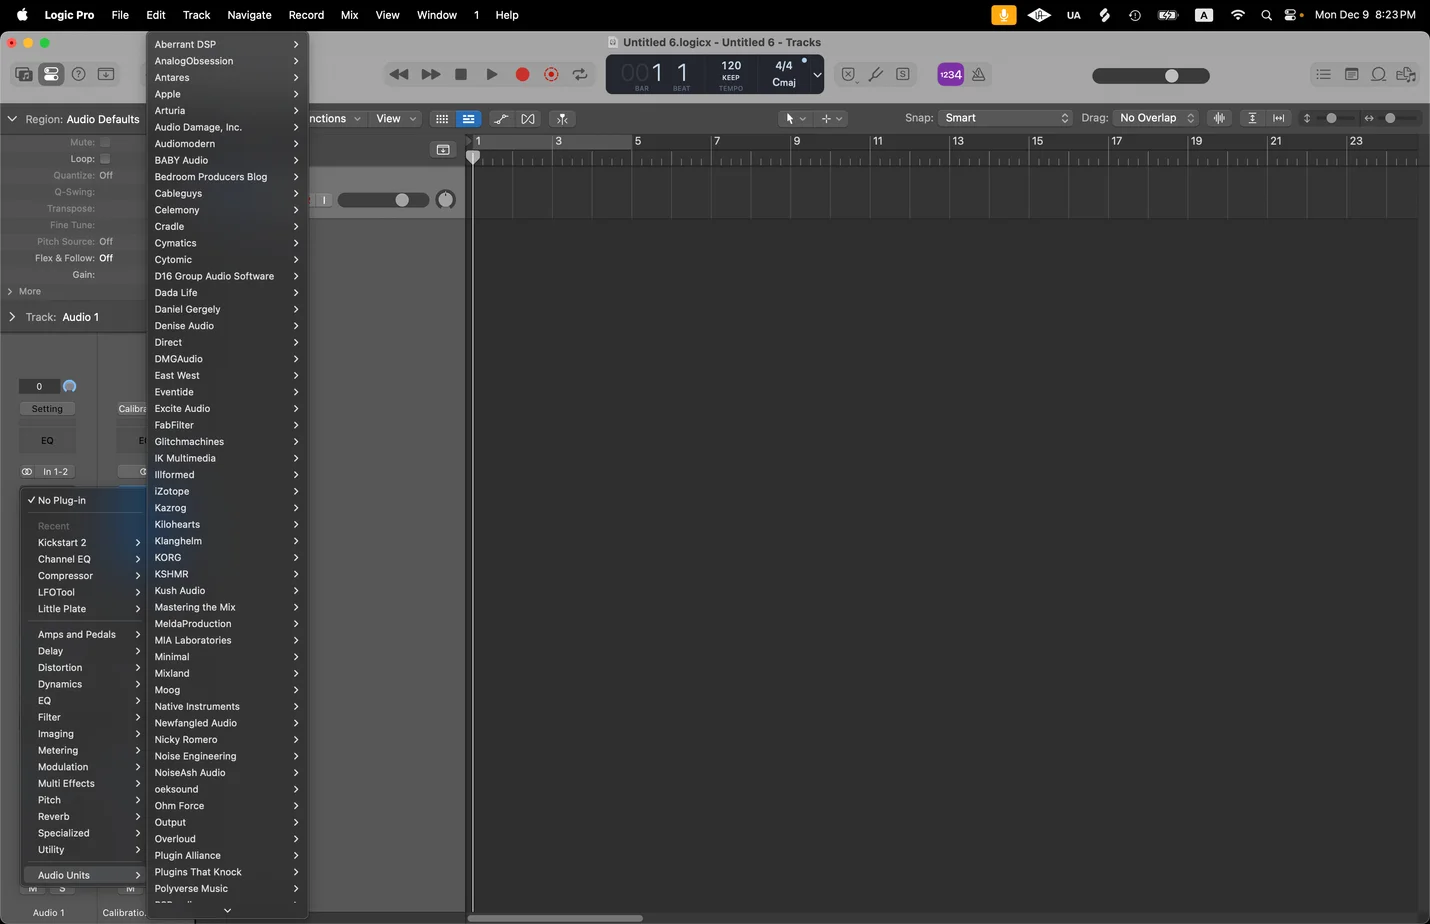Click the Replace mode icon
This screenshot has width=1430, height=924.
click(848, 74)
